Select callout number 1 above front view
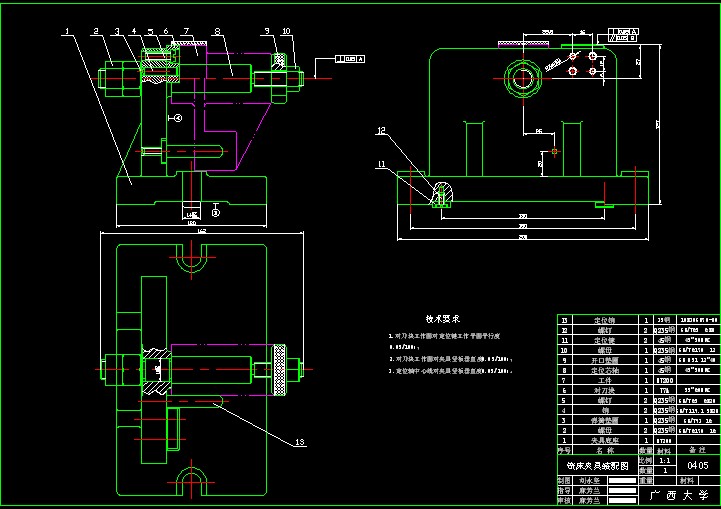Image resolution: width=721 pixels, height=509 pixels. pos(67,31)
